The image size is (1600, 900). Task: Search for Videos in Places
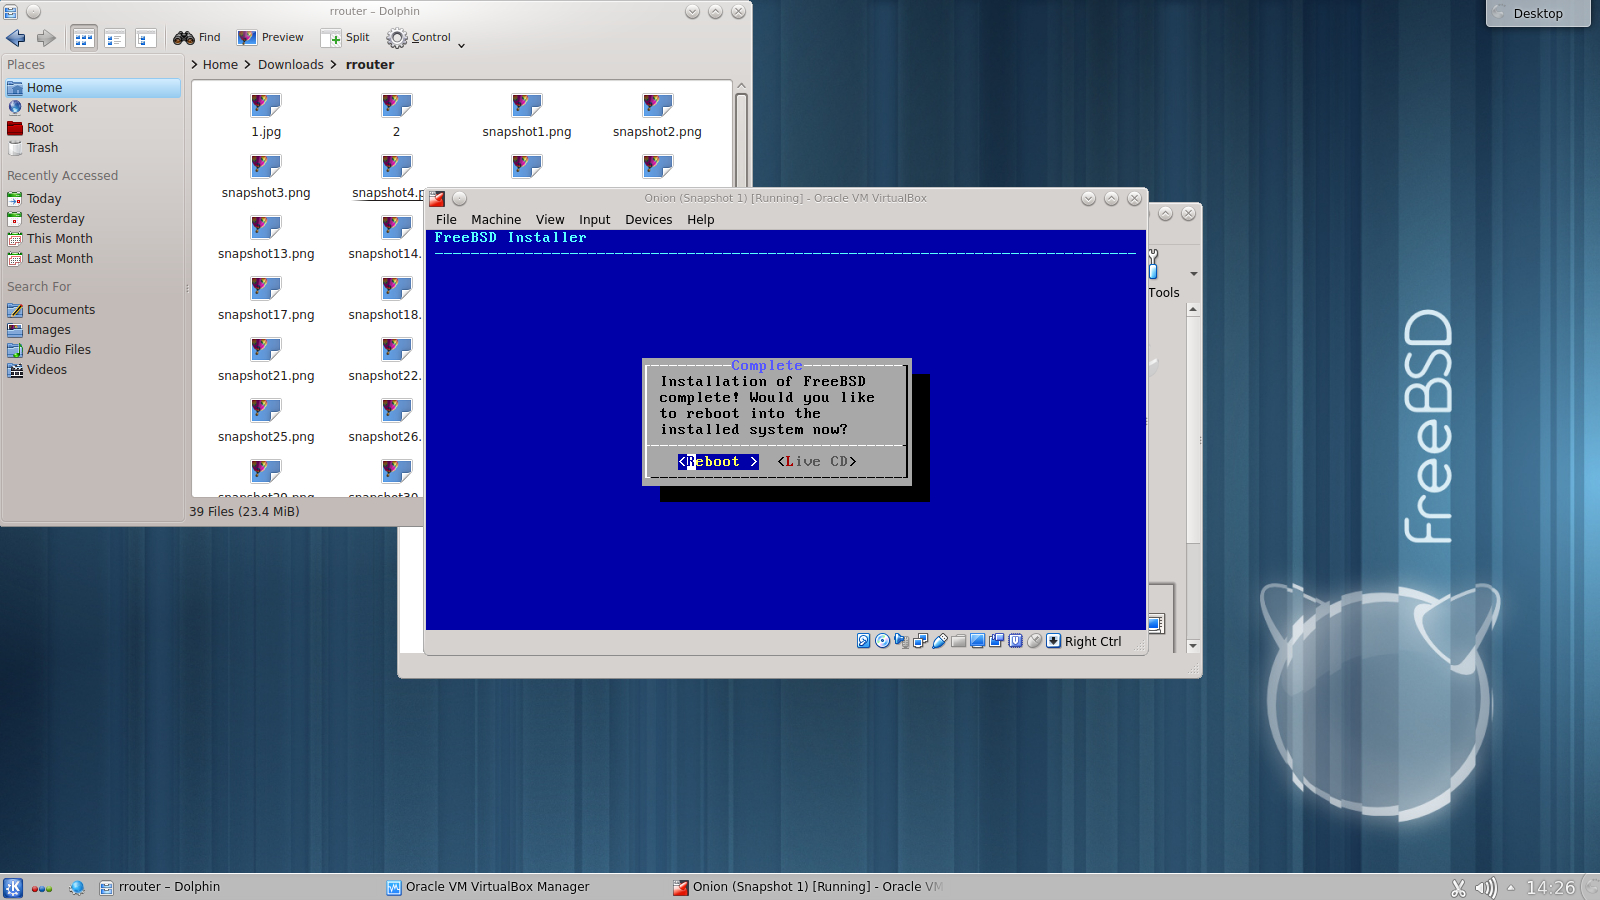(x=93, y=370)
